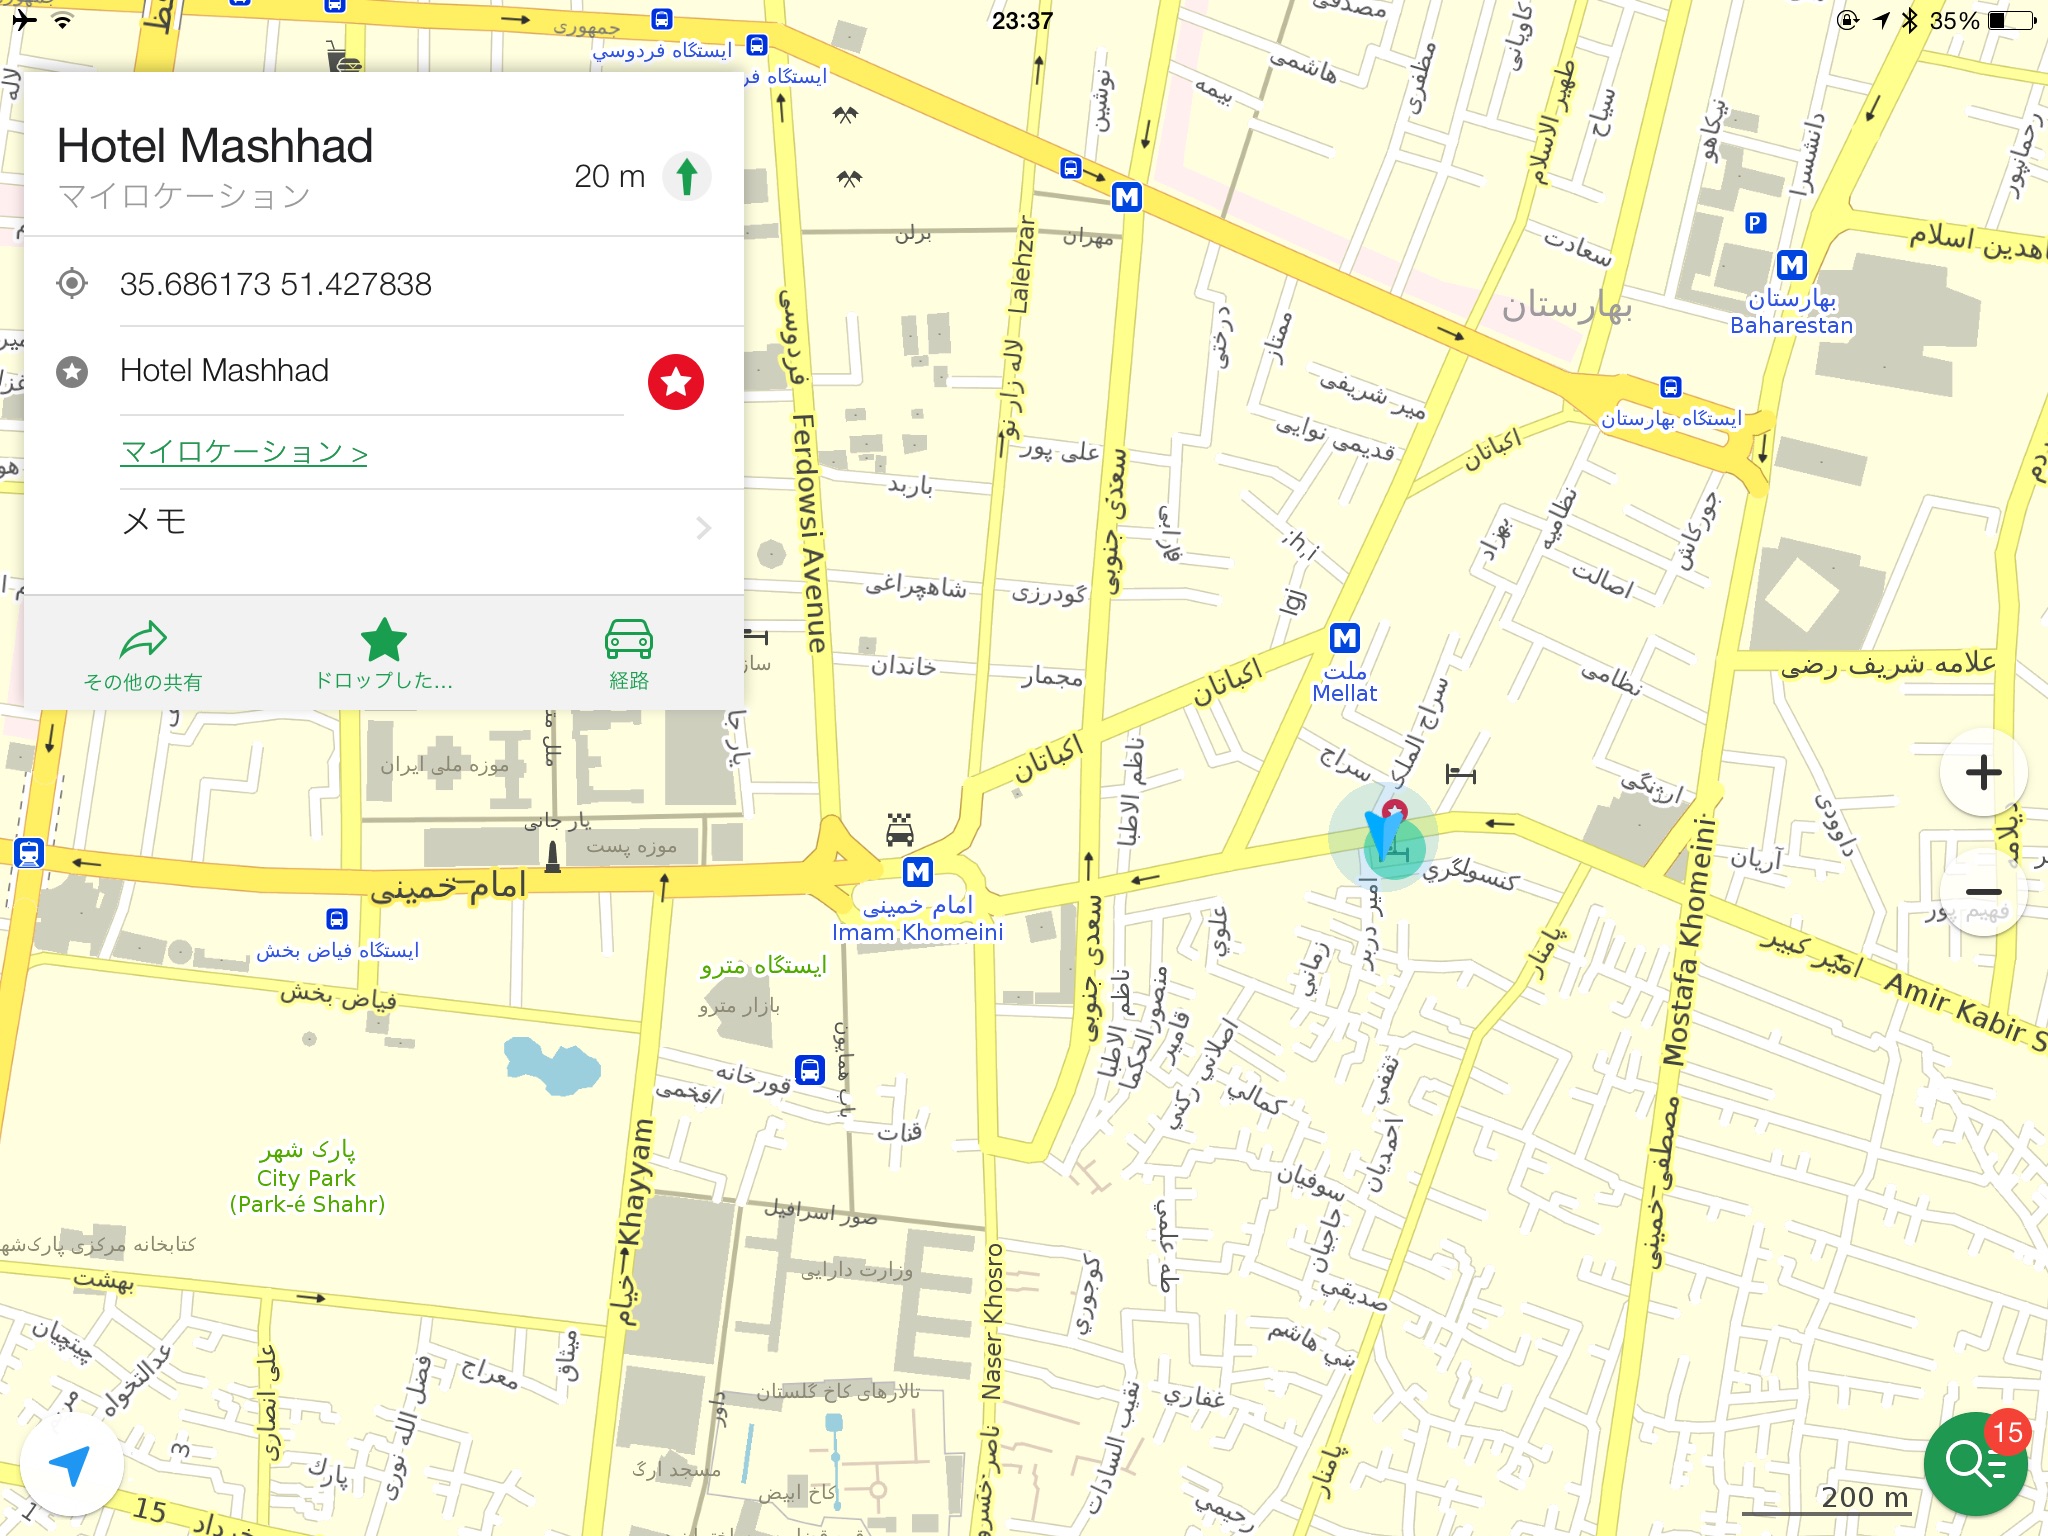Zoom in with the plus button
This screenshot has width=2048, height=1536.
(1983, 773)
